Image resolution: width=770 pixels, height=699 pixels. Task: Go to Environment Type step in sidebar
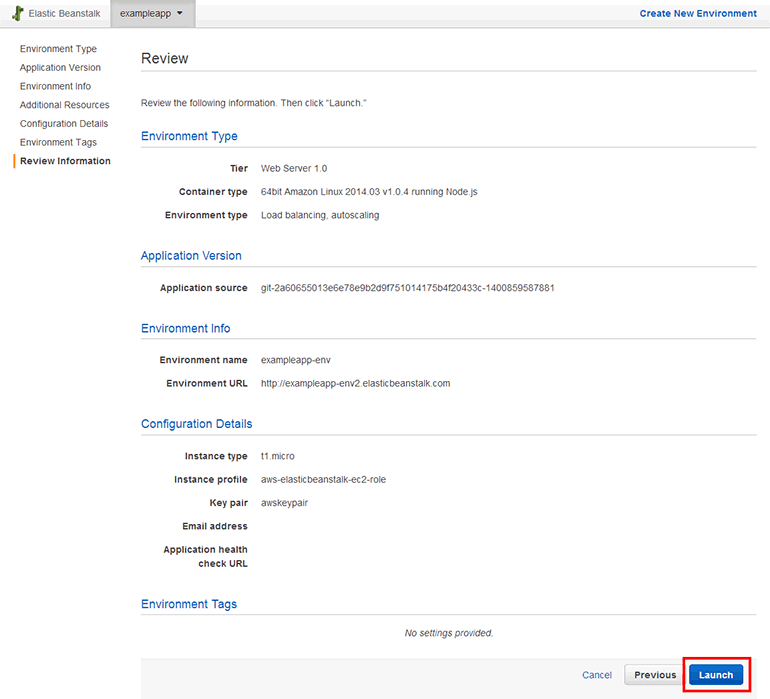(x=58, y=49)
